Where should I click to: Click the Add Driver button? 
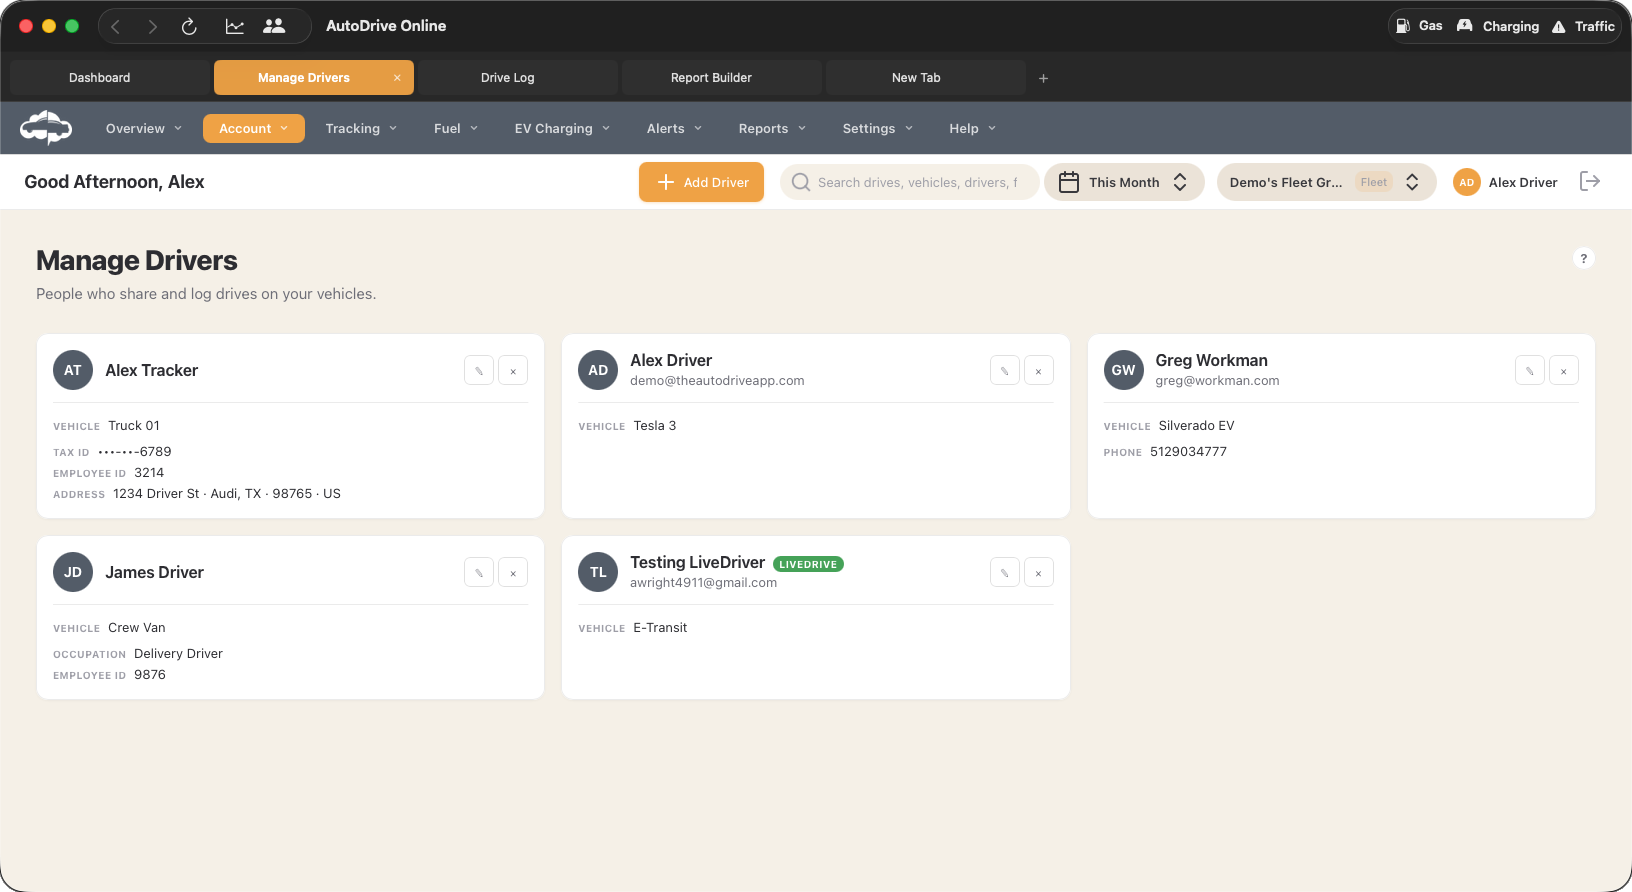(701, 182)
